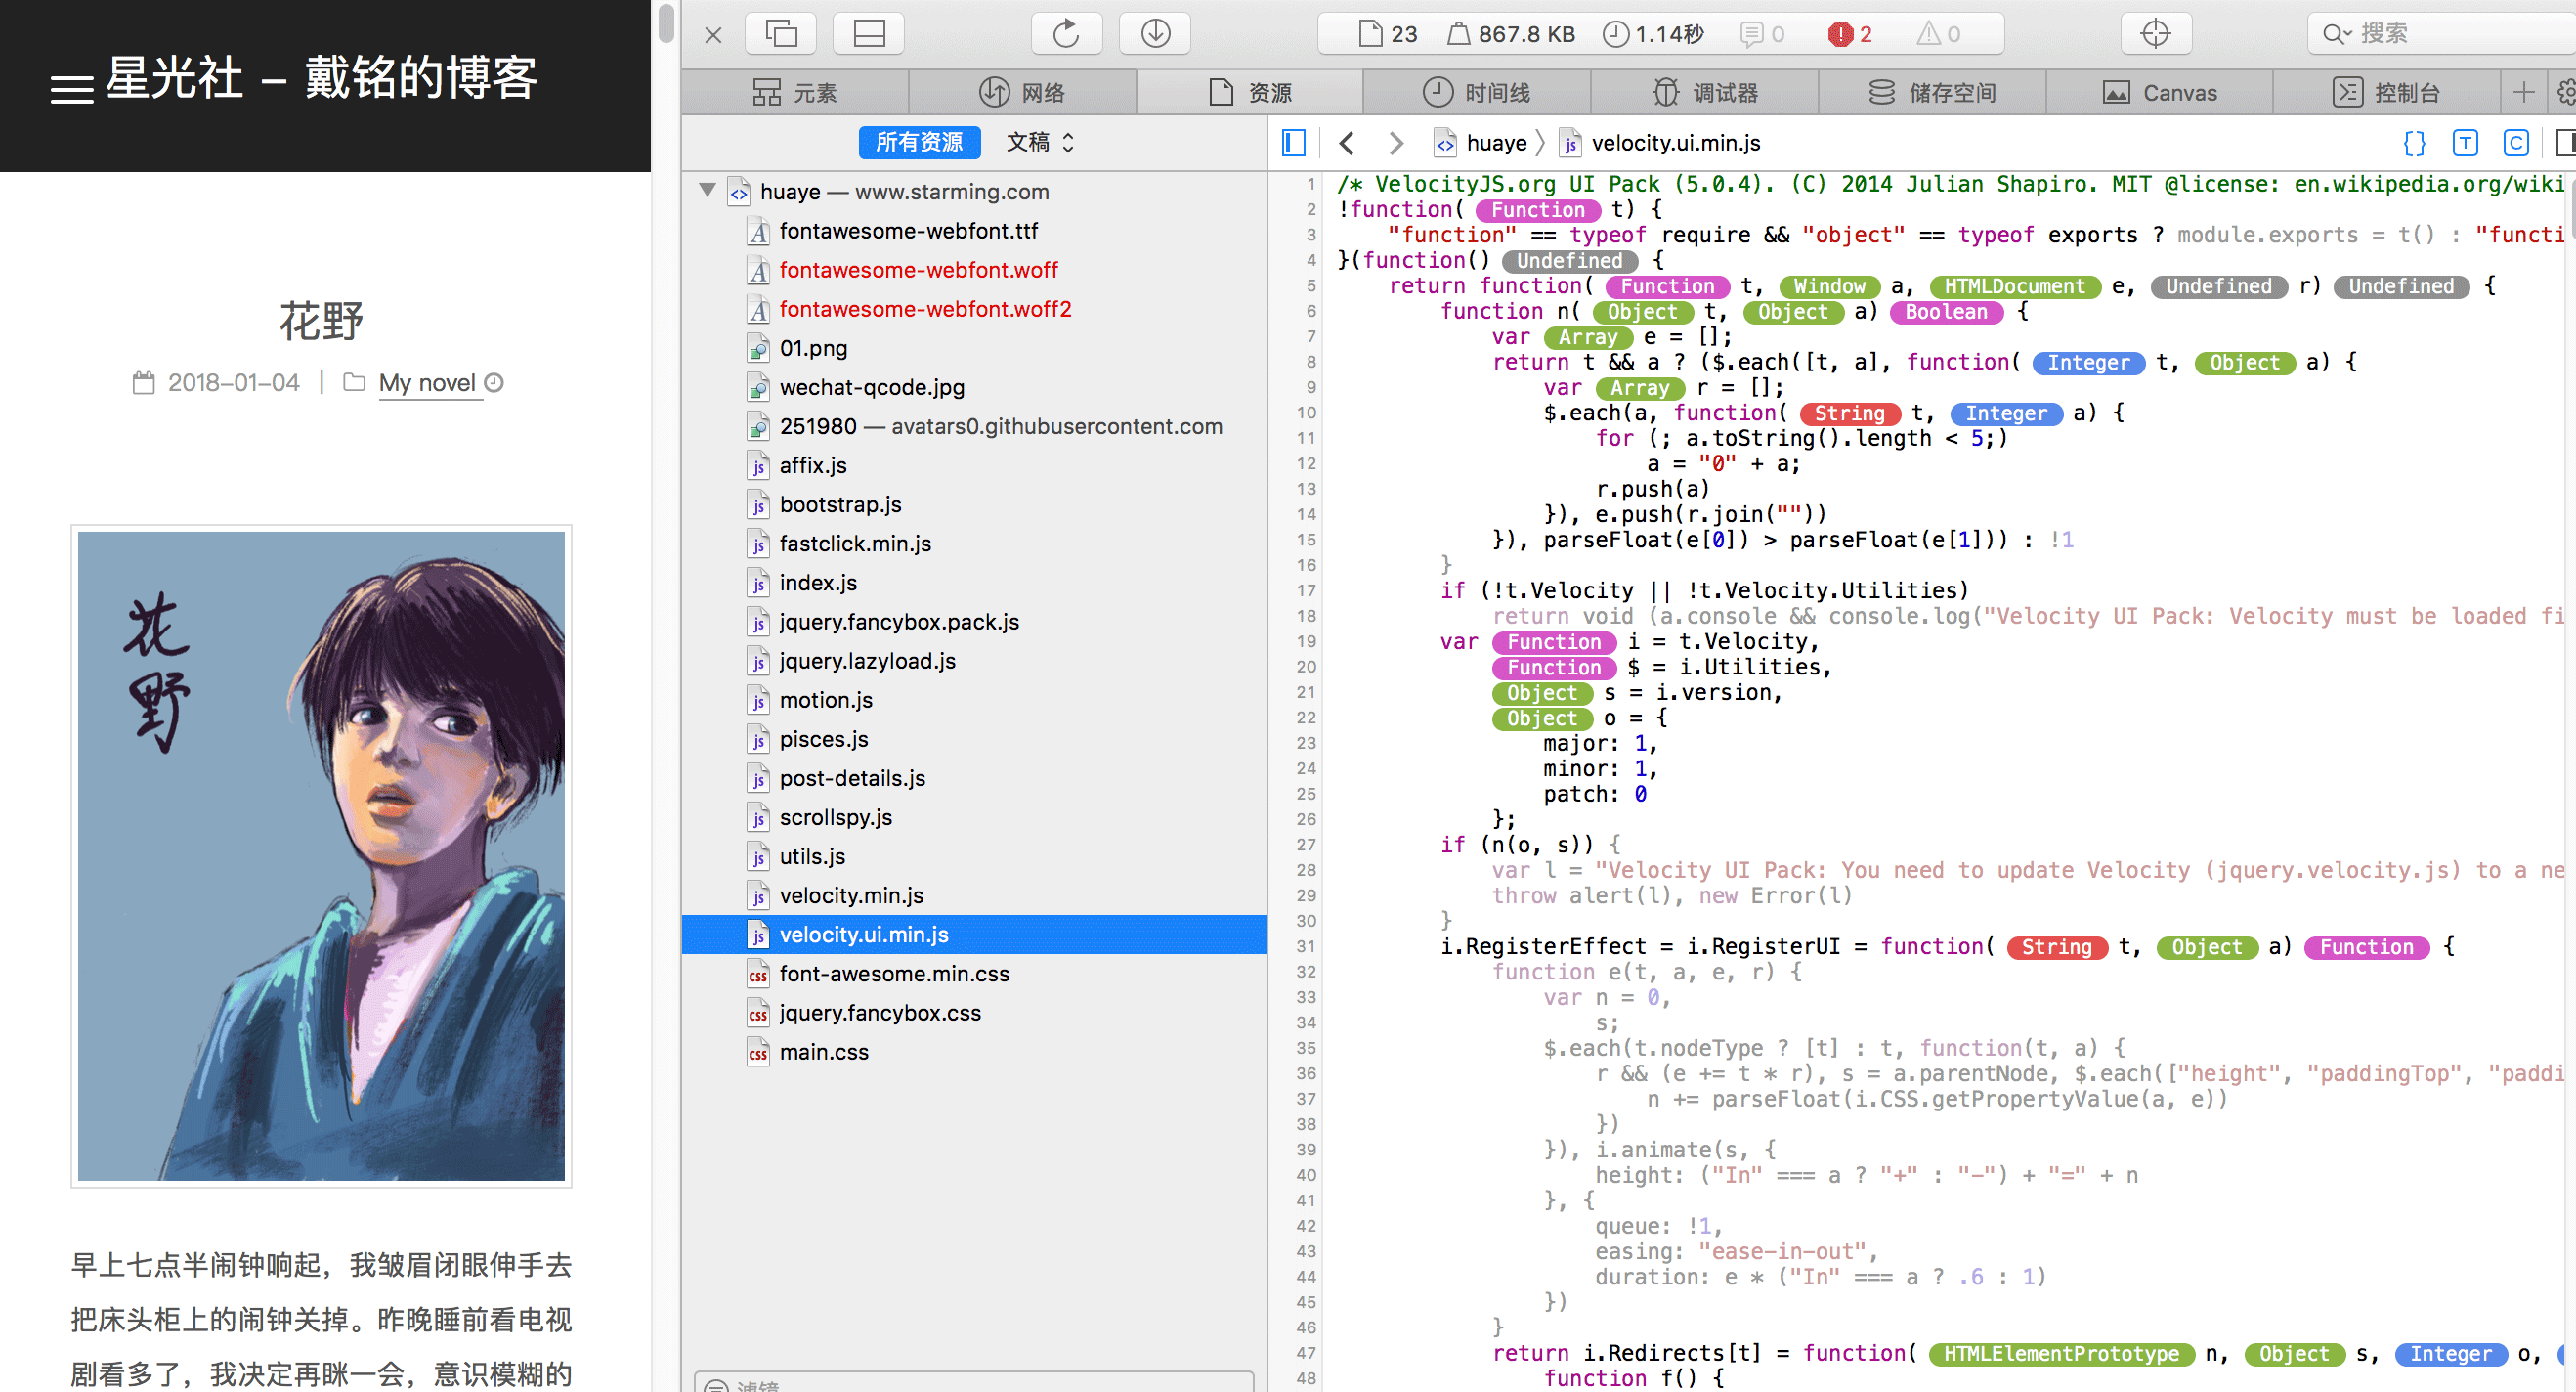Collapse the huaye resource tree

(x=707, y=190)
